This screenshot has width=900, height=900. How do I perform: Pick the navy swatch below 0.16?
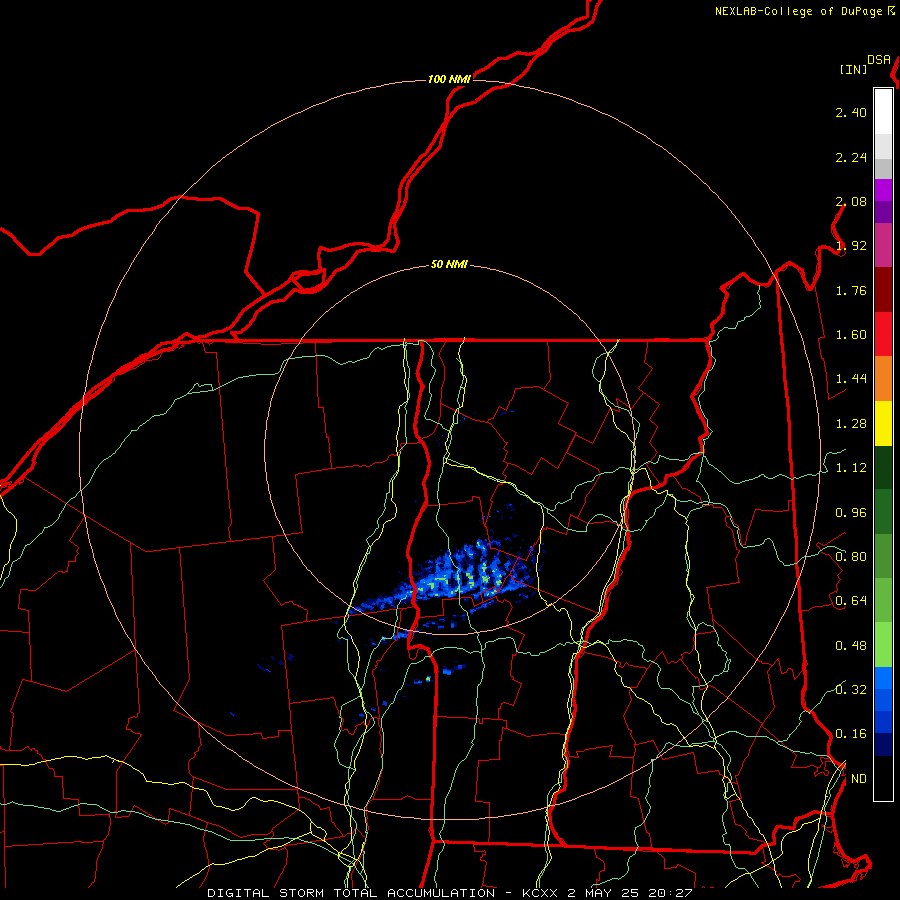point(883,745)
